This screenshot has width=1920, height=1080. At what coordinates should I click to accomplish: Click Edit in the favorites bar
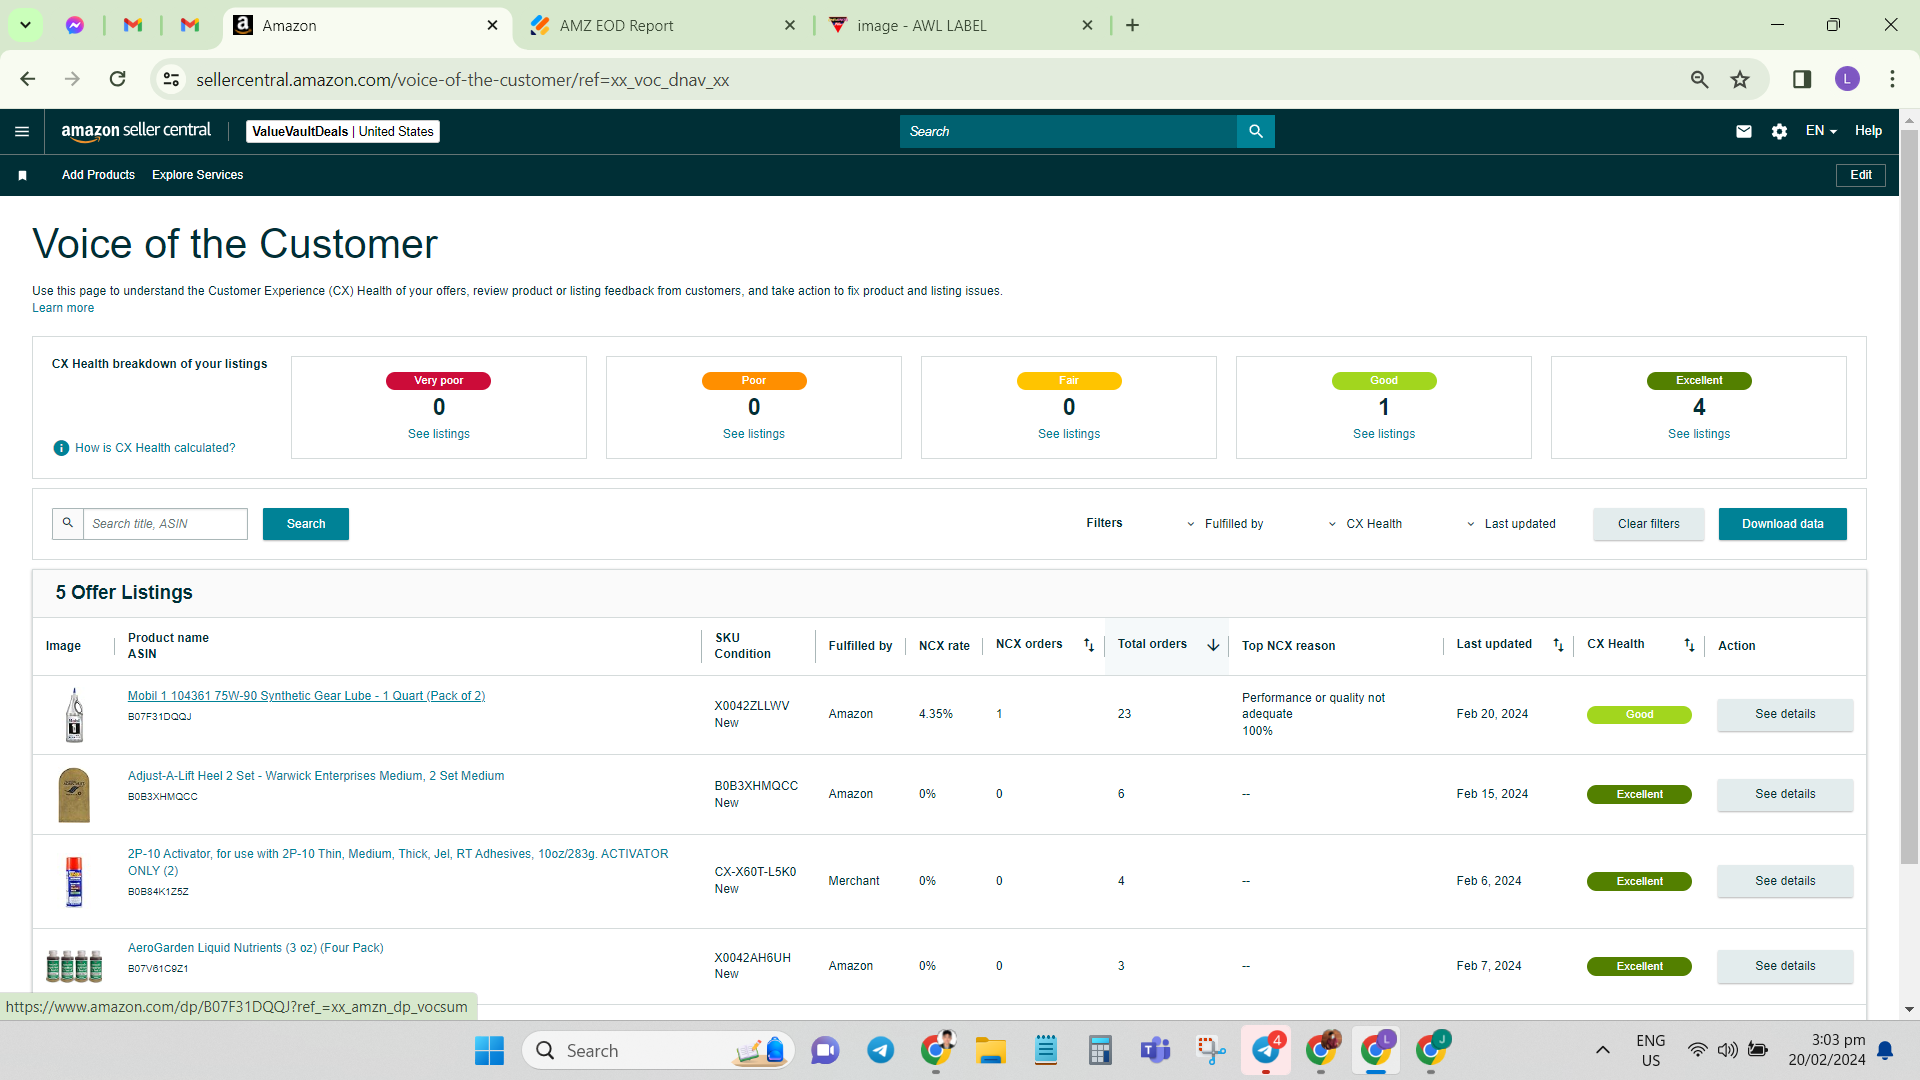[x=1861, y=175]
